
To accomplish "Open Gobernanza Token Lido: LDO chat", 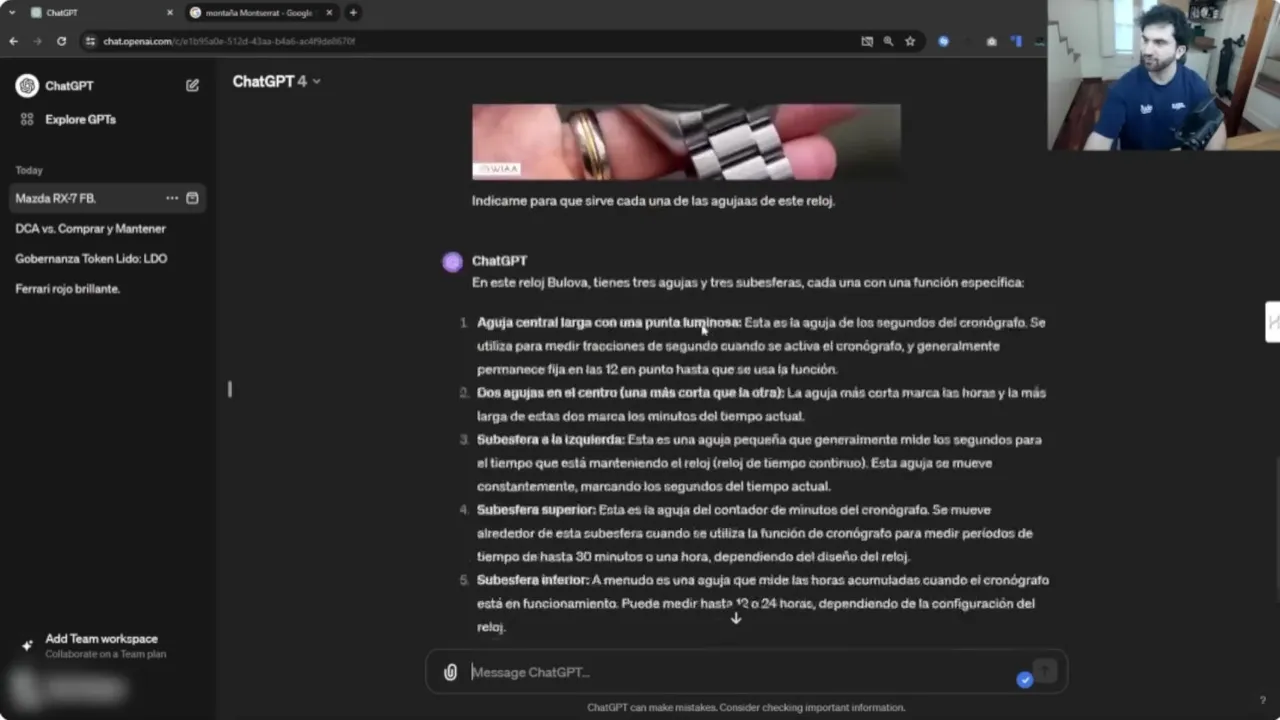I will pyautogui.click(x=91, y=258).
